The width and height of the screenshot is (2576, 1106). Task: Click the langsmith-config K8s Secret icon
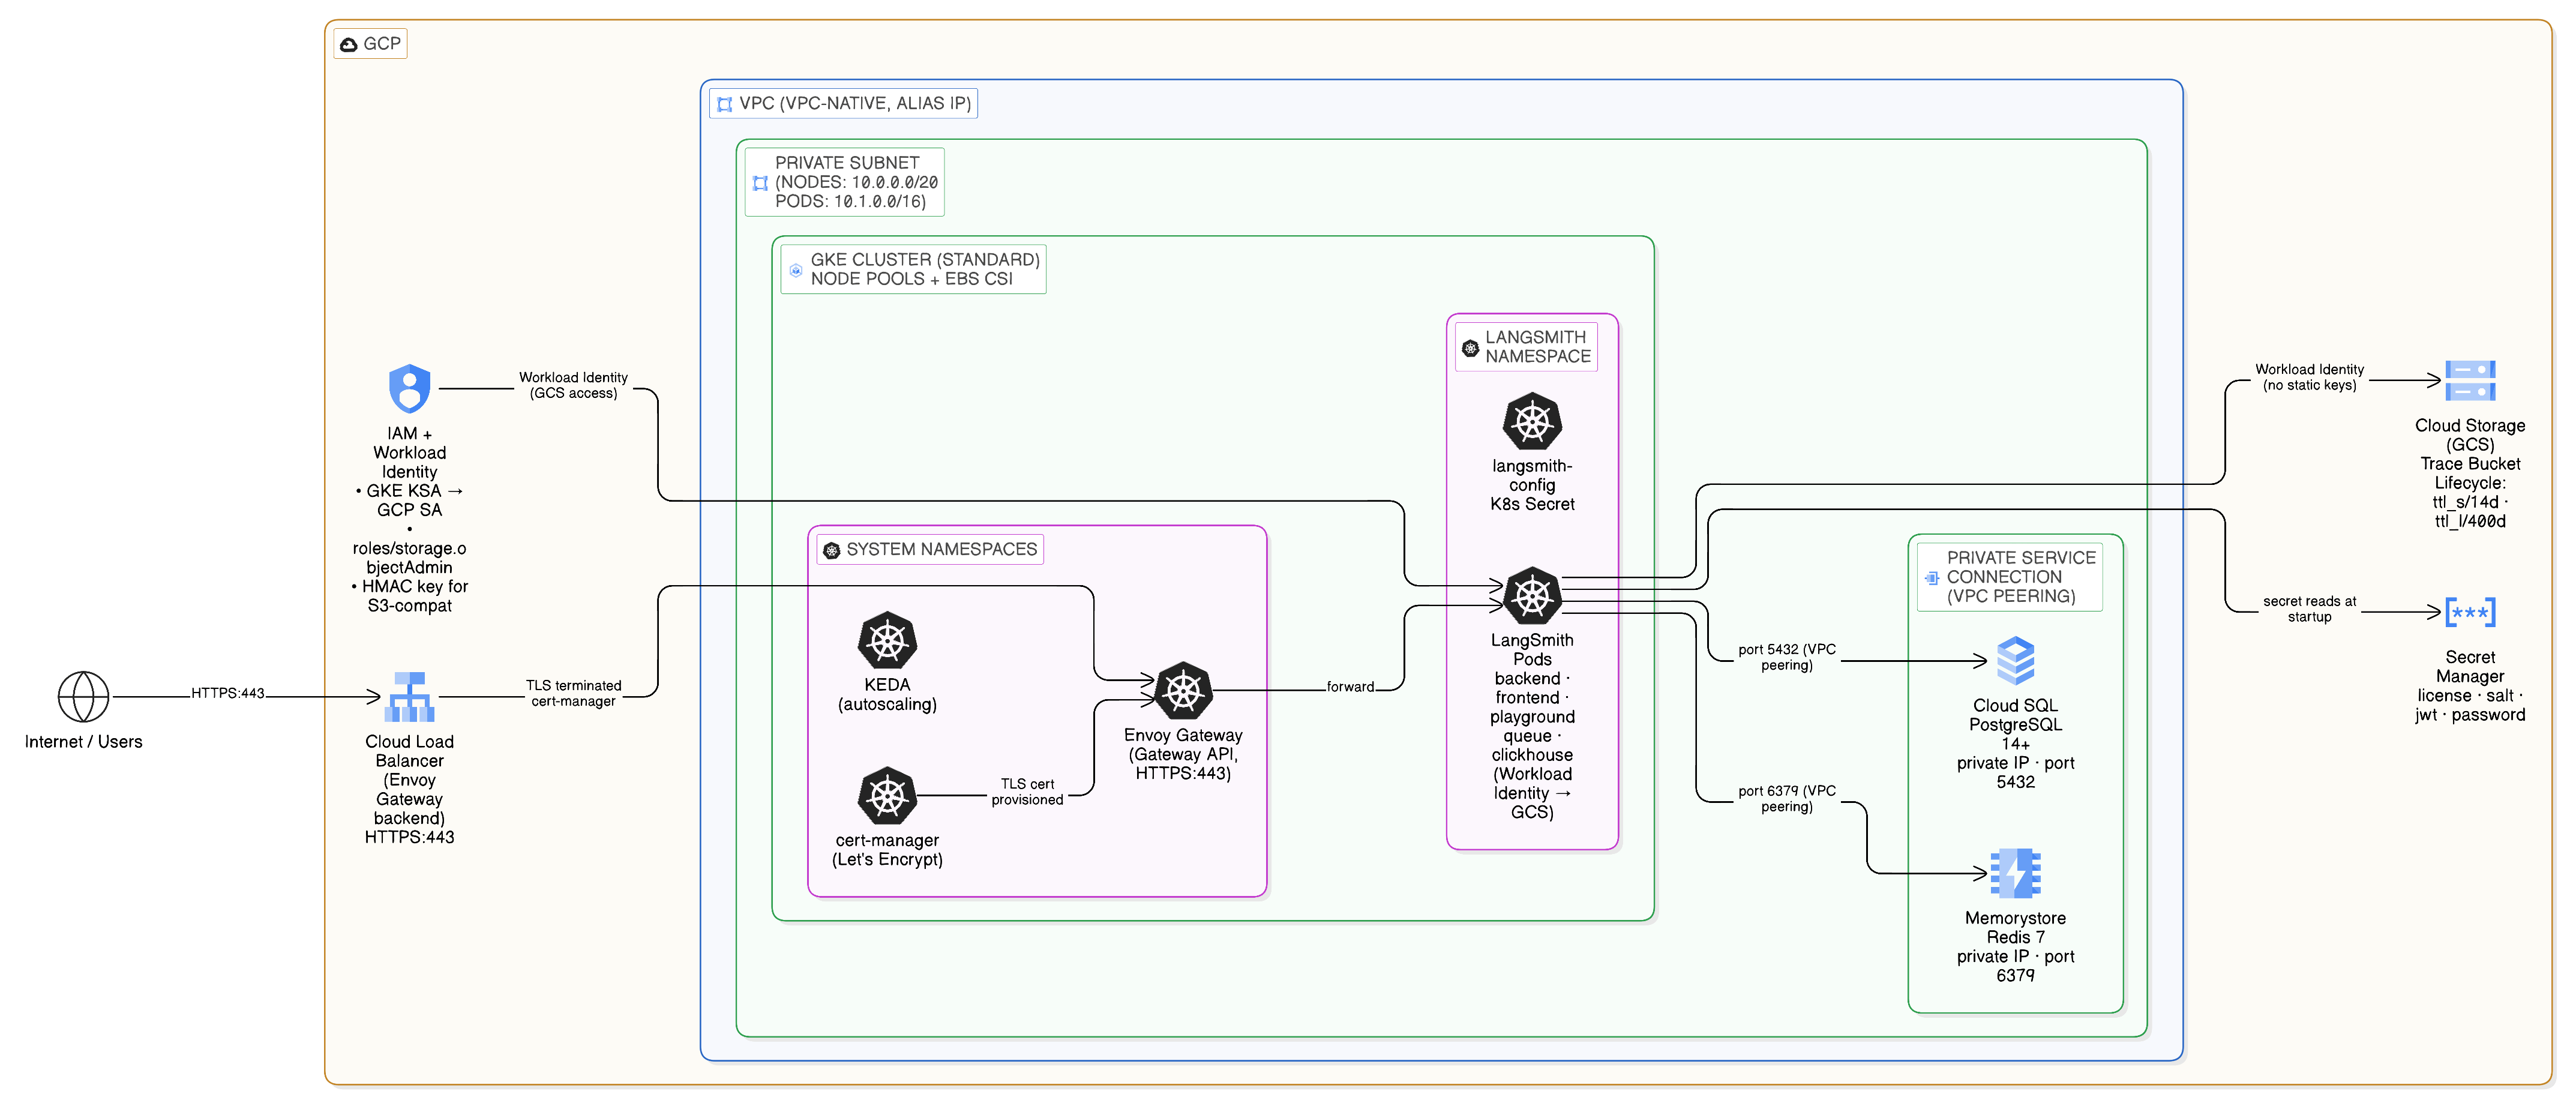[x=1532, y=422]
